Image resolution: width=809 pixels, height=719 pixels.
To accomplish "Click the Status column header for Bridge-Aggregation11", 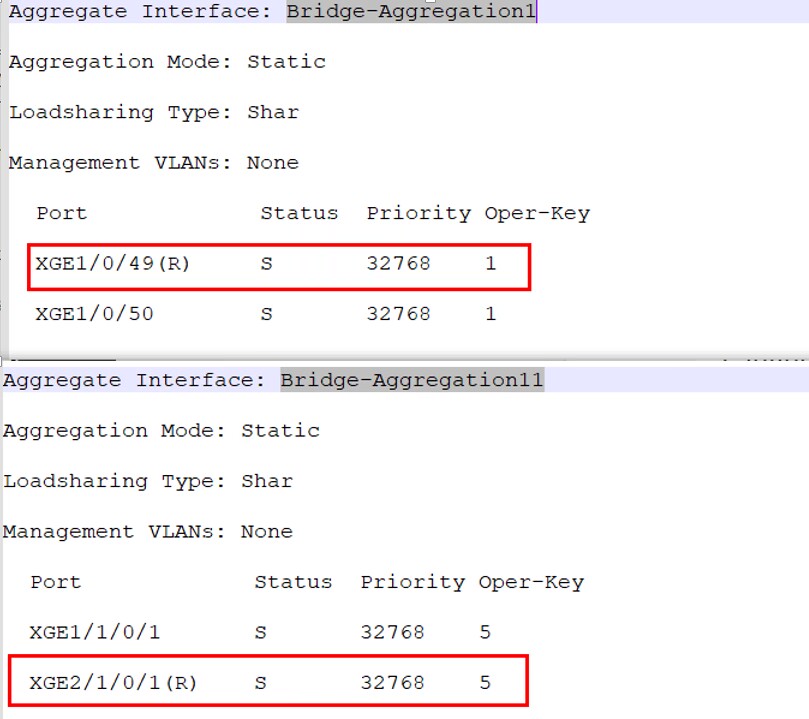I will click(293, 582).
